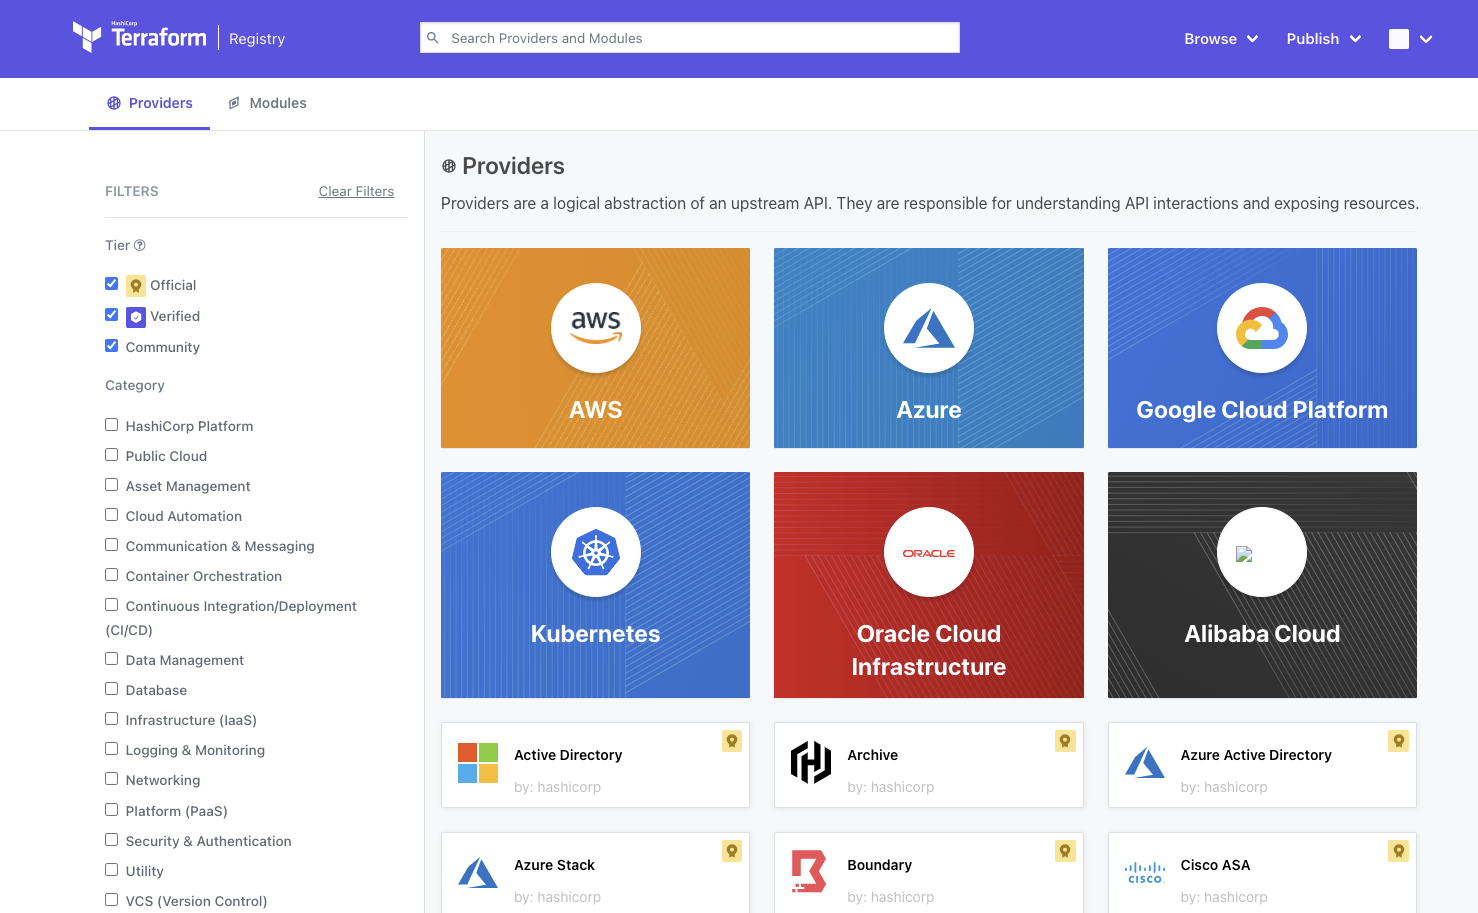Click the Terraform logo icon
The image size is (1478, 913).
[87, 37]
